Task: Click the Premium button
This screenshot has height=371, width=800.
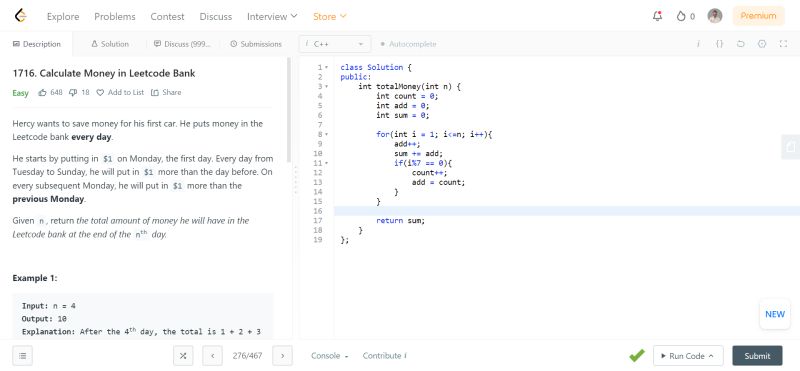Action: (758, 16)
